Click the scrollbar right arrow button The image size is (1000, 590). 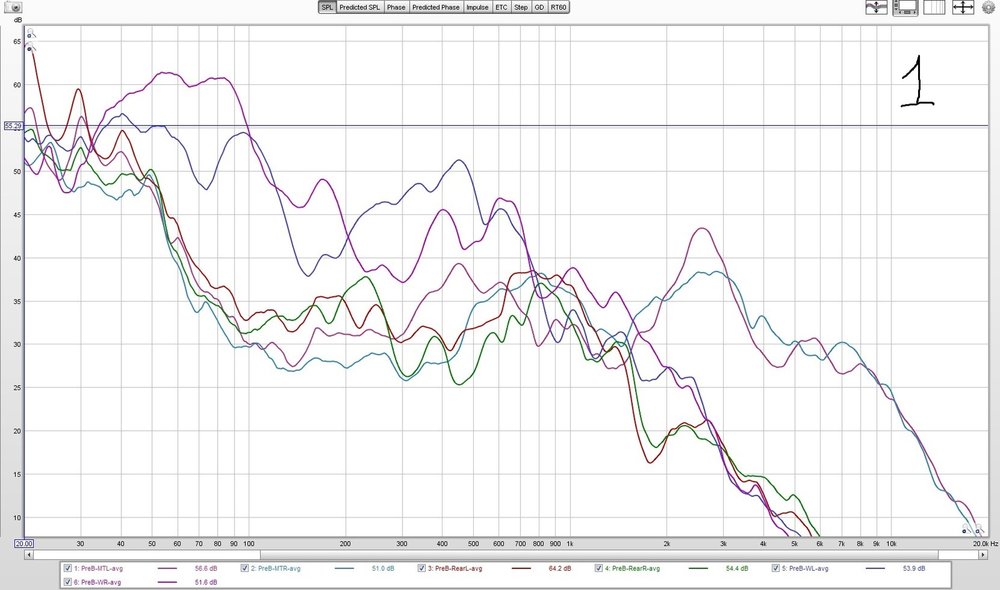tap(983, 555)
